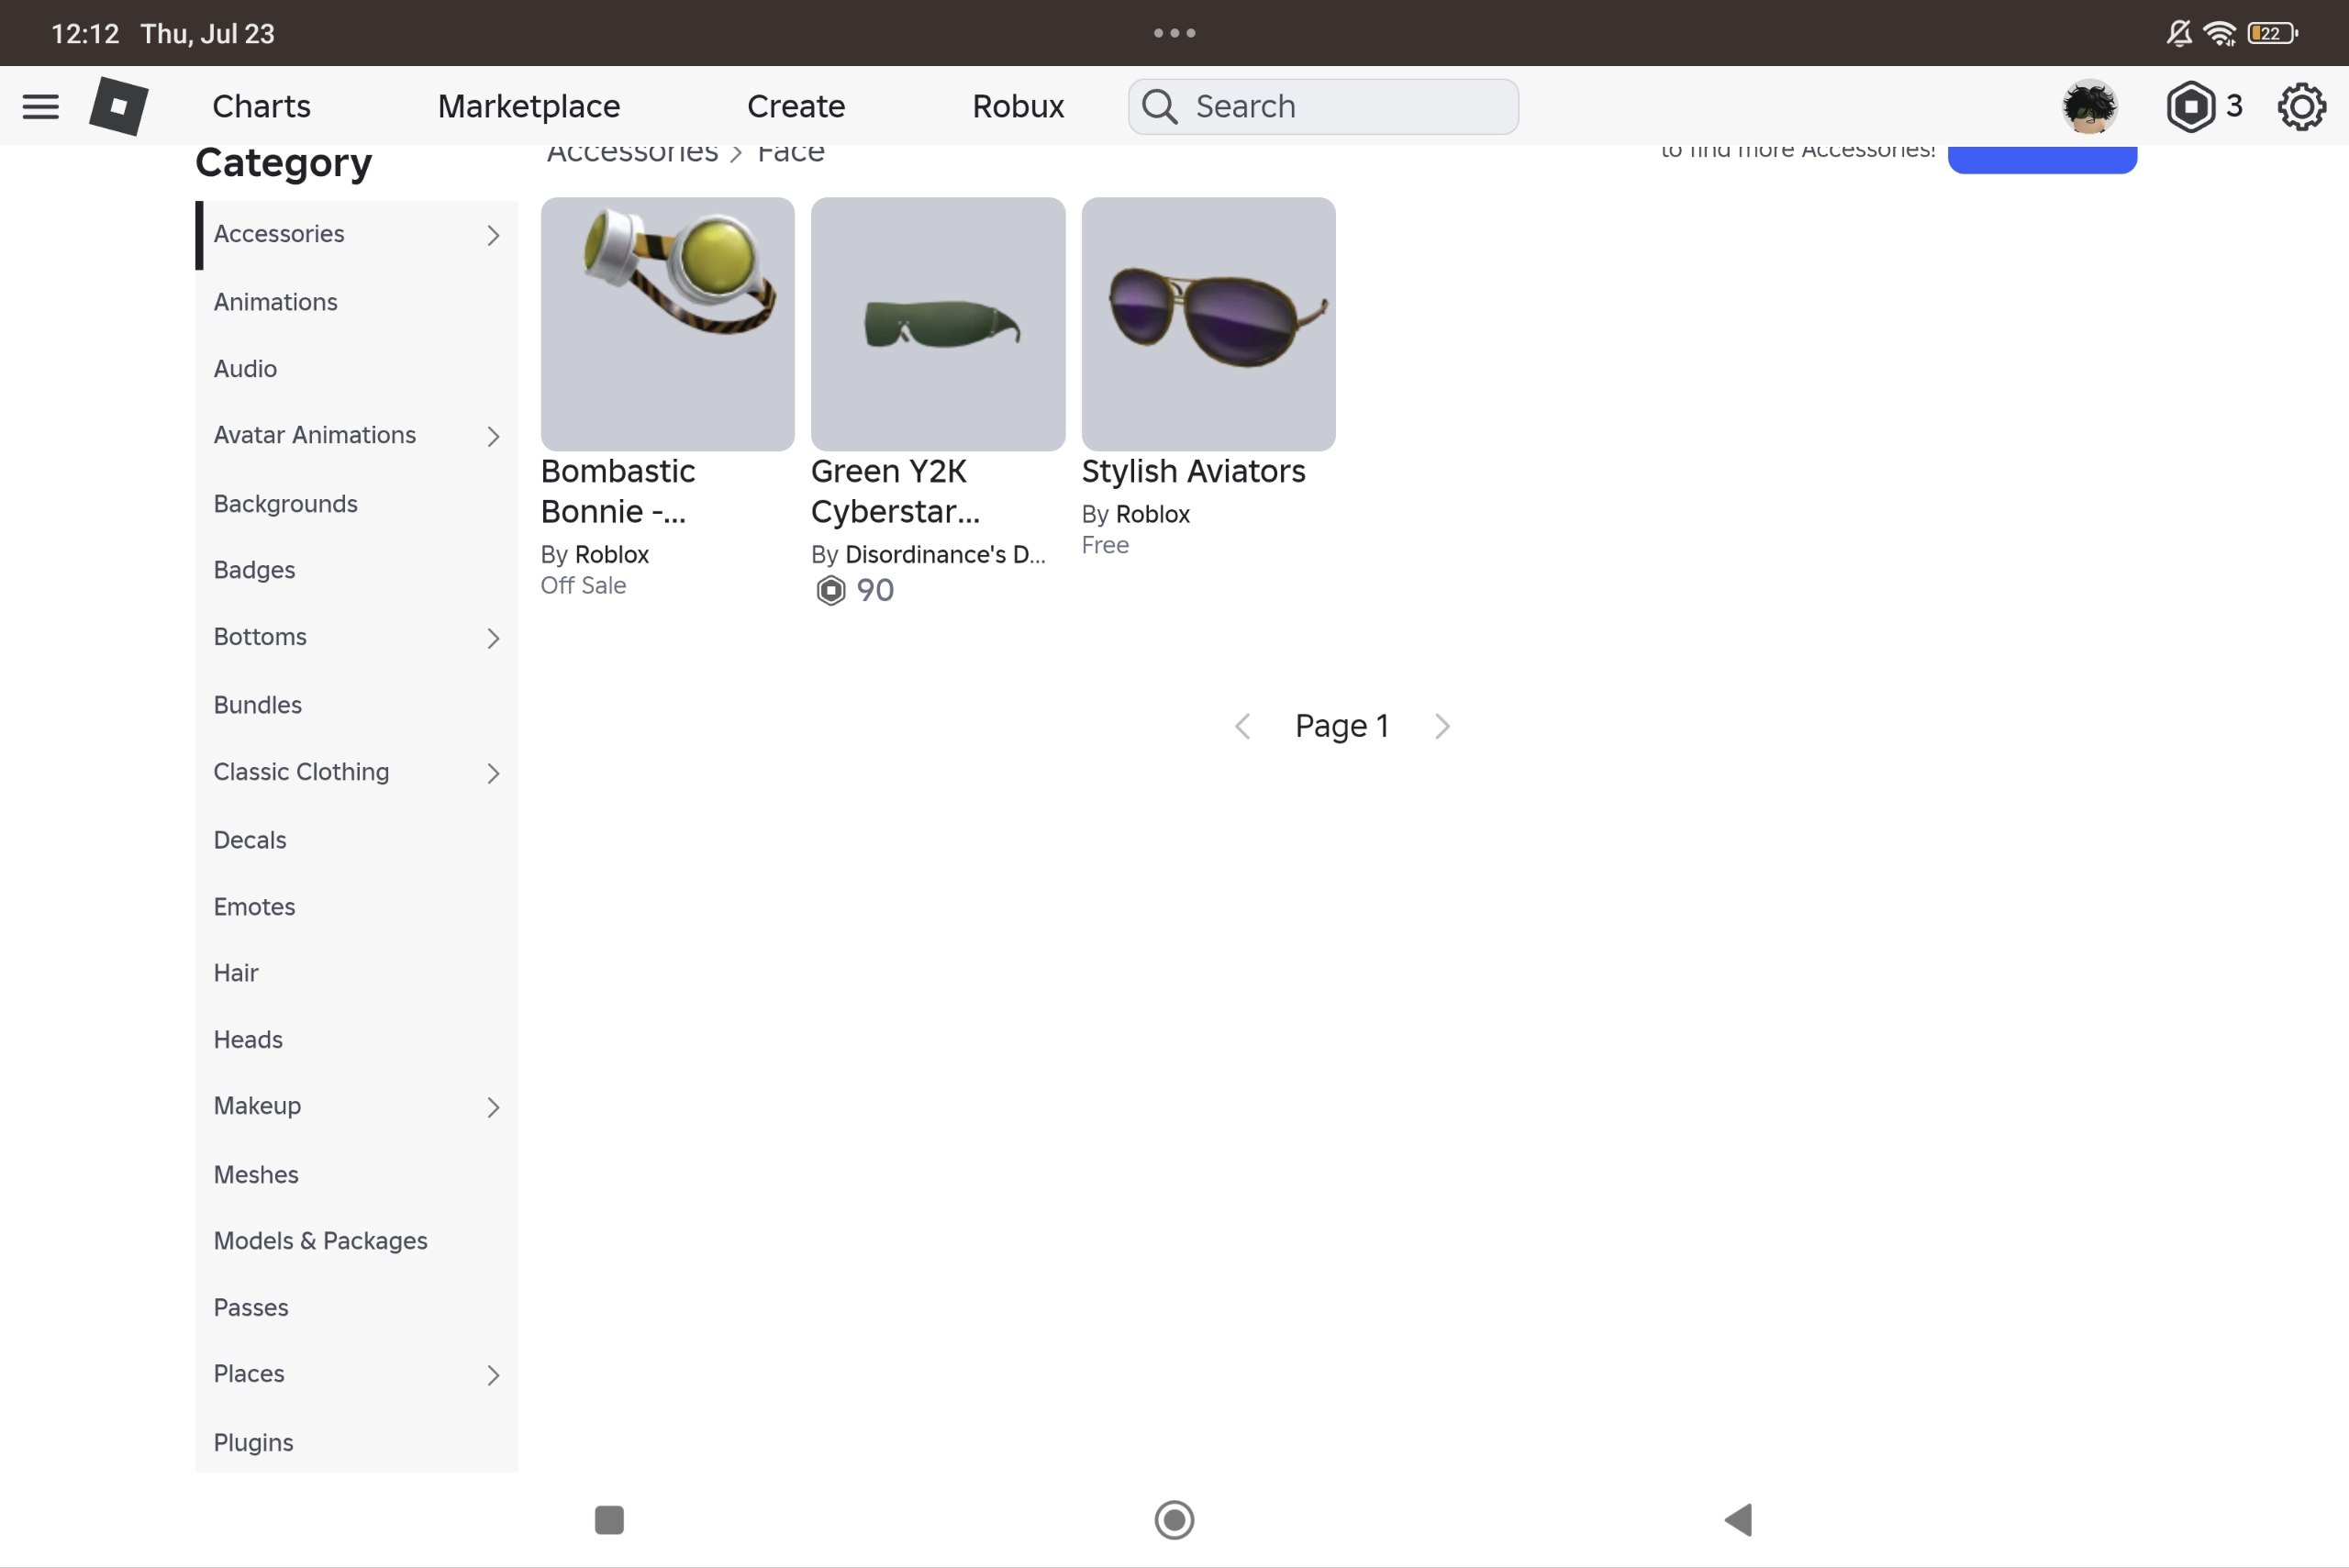Visit Roblox creator link under Bombastic Bonnie

(x=612, y=555)
